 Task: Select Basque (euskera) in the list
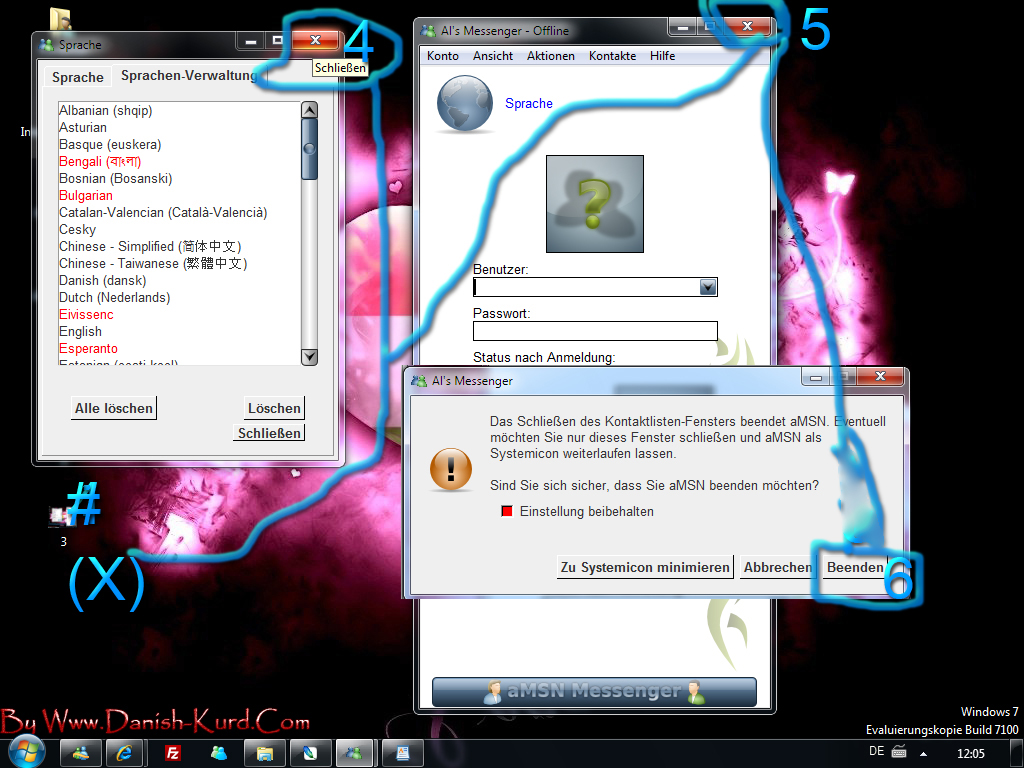pyautogui.click(x=110, y=144)
